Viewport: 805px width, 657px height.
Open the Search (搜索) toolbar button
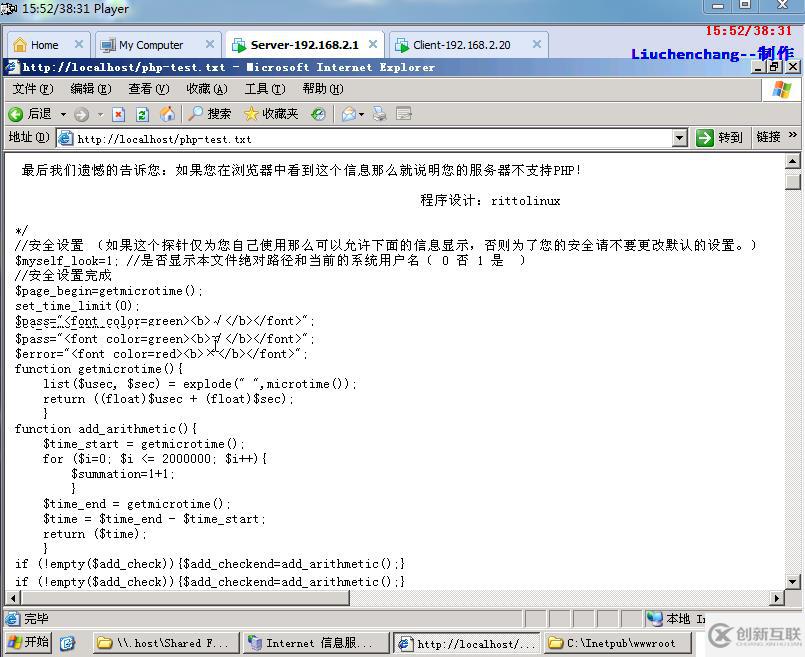(209, 114)
